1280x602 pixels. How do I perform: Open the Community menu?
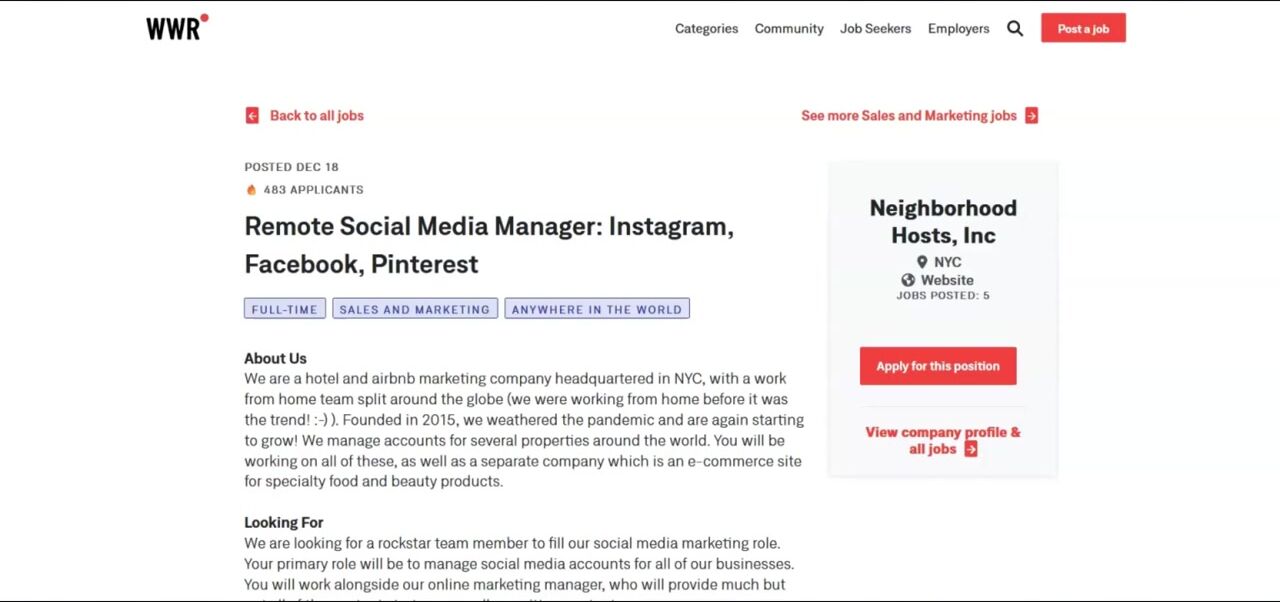pos(789,29)
